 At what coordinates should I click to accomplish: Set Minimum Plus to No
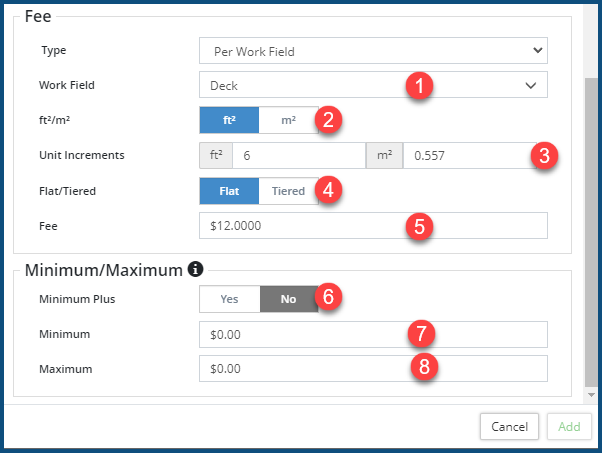288,299
